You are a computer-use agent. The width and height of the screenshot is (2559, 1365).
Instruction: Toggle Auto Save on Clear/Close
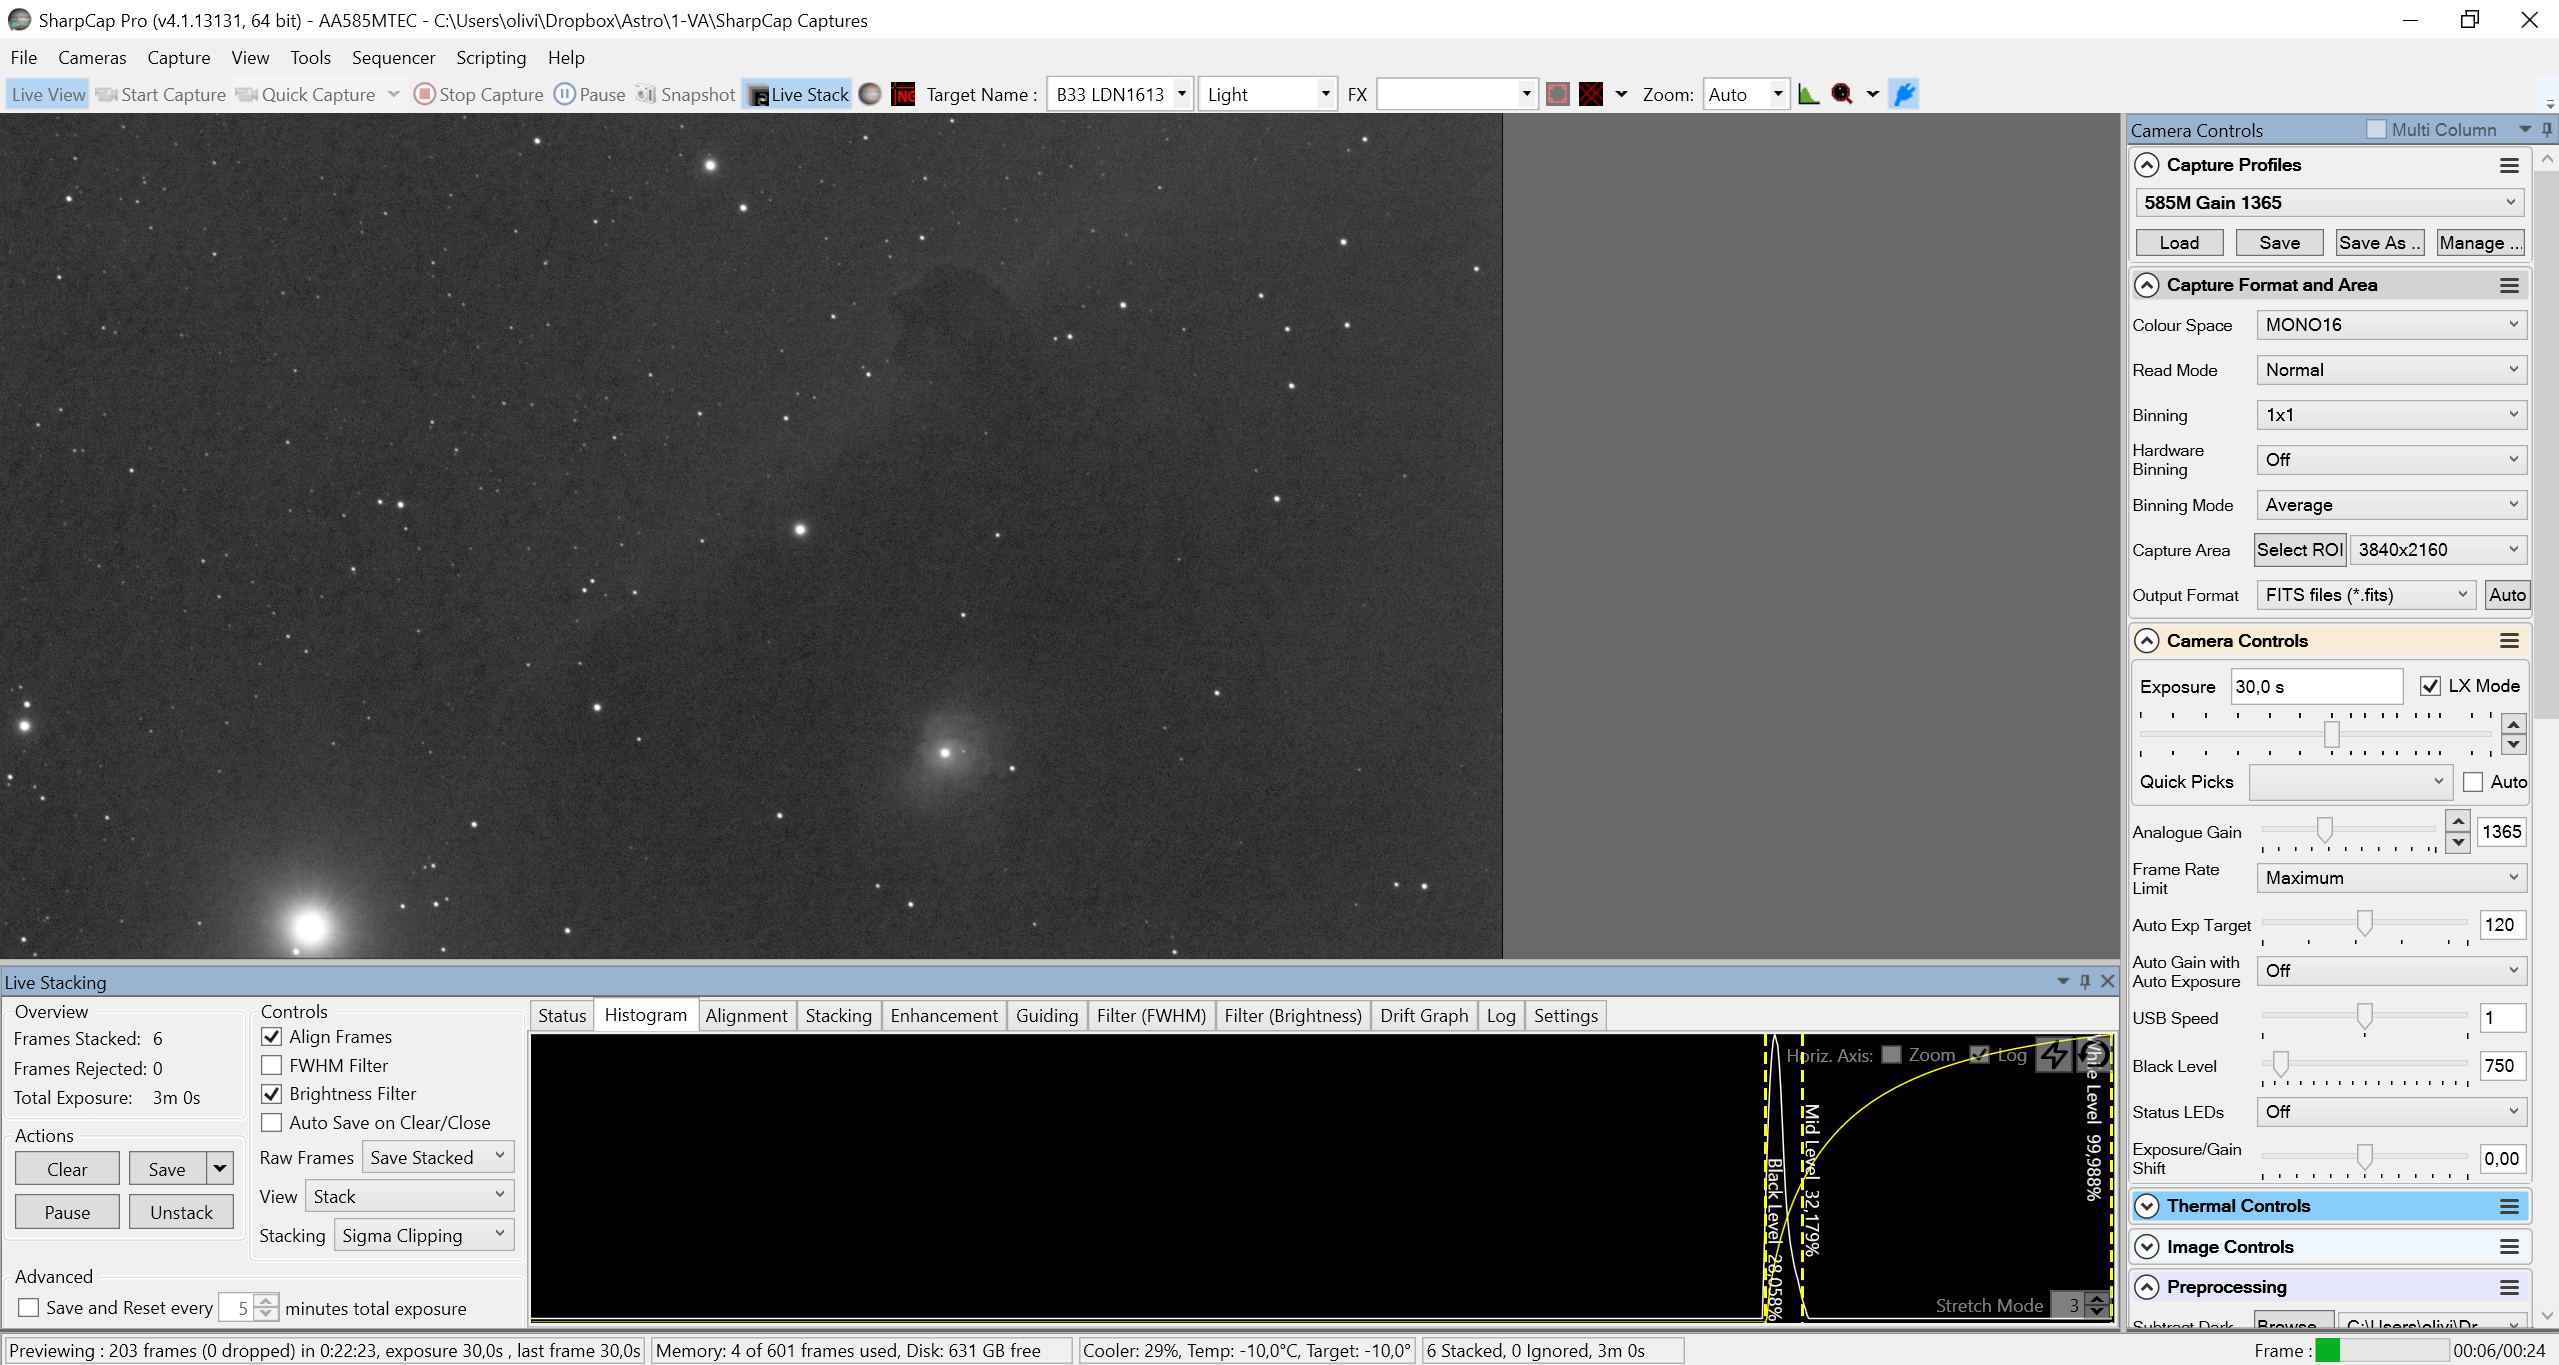271,1122
